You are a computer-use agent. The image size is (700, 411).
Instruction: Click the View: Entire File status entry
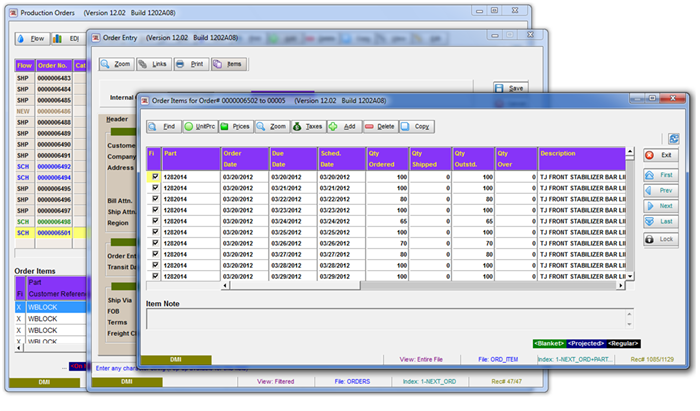click(x=421, y=359)
